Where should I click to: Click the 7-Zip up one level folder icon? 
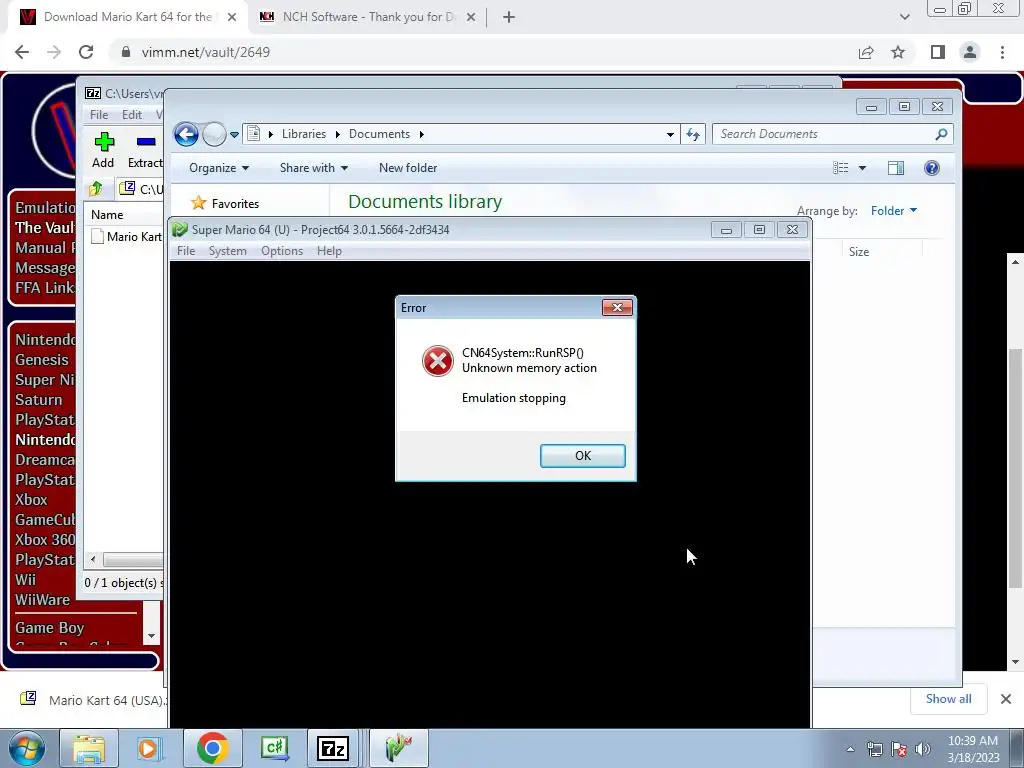coord(96,189)
